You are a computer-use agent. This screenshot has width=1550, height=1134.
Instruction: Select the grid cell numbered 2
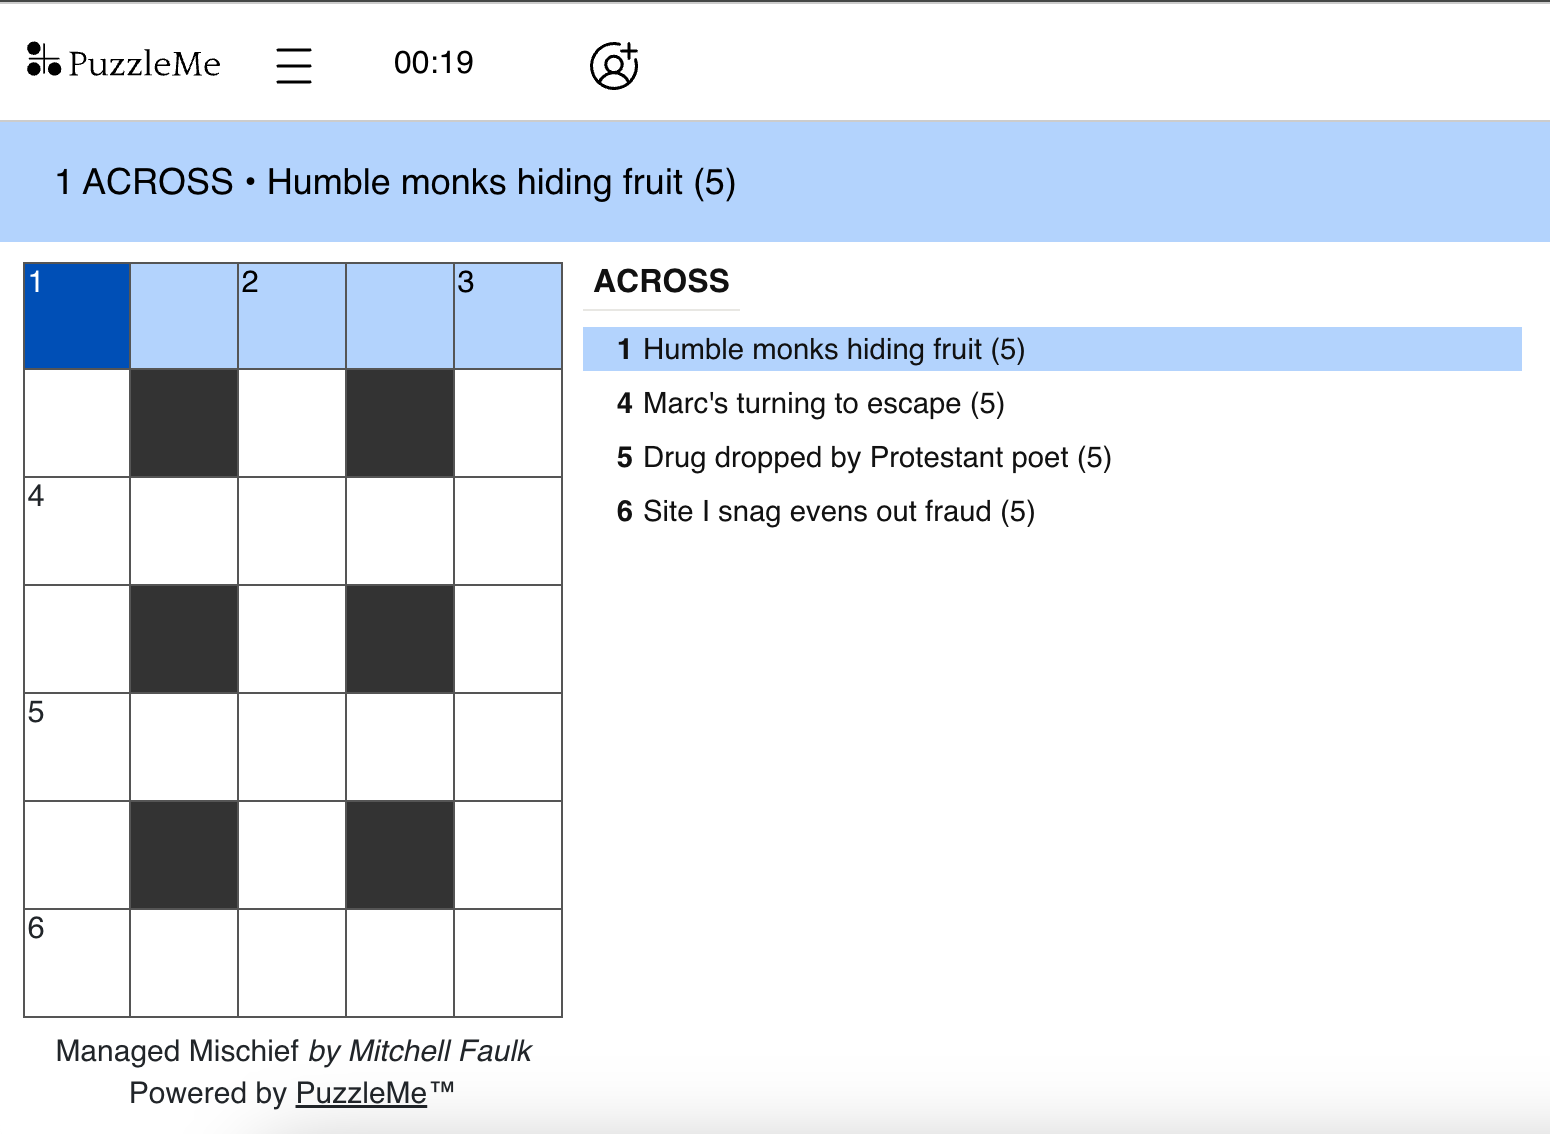[292, 316]
